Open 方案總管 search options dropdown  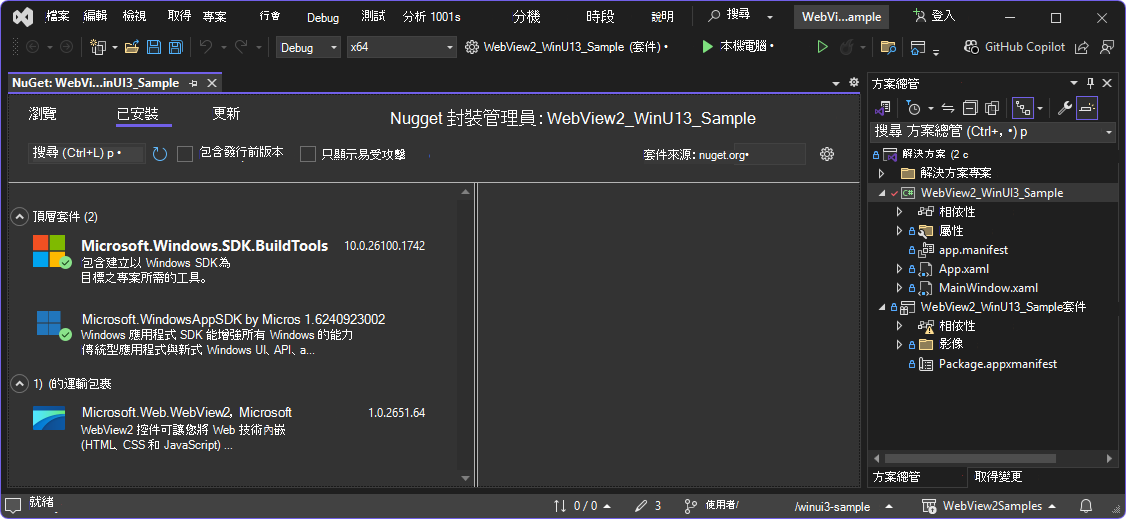coord(1109,133)
